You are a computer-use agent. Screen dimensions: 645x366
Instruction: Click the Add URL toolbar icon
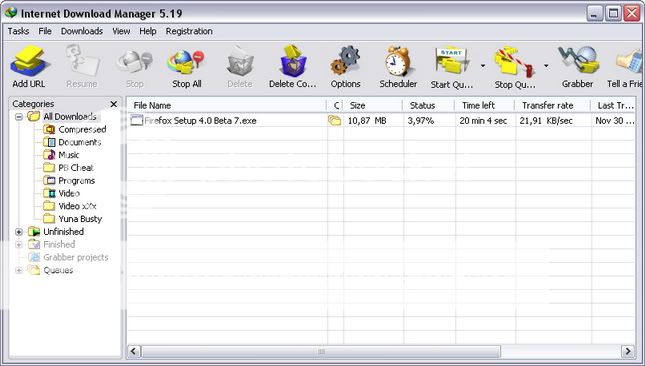30,62
